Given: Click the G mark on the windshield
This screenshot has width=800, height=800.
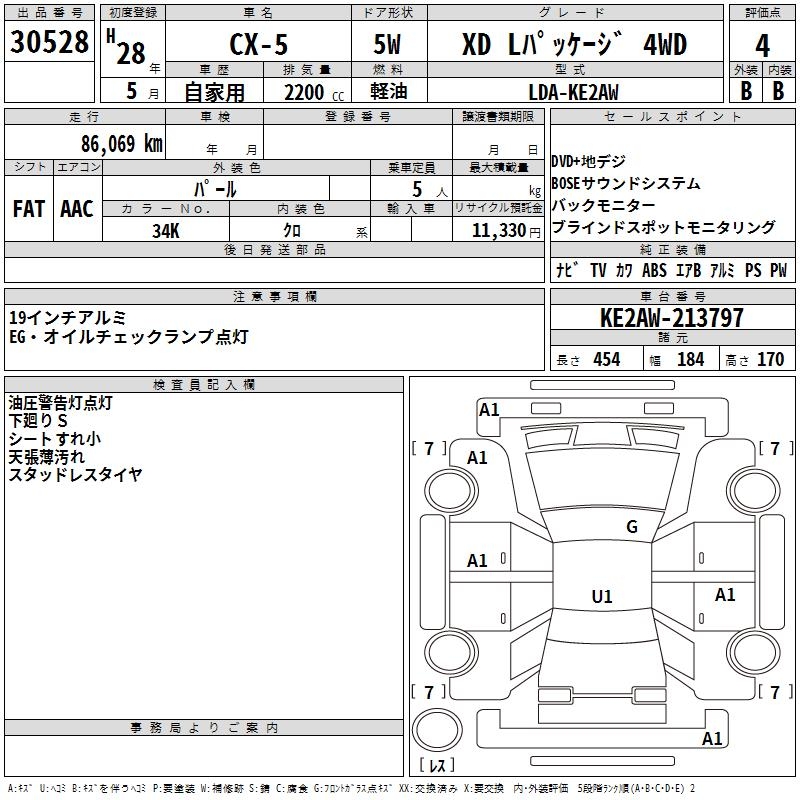Looking at the screenshot, I should [x=632, y=527].
